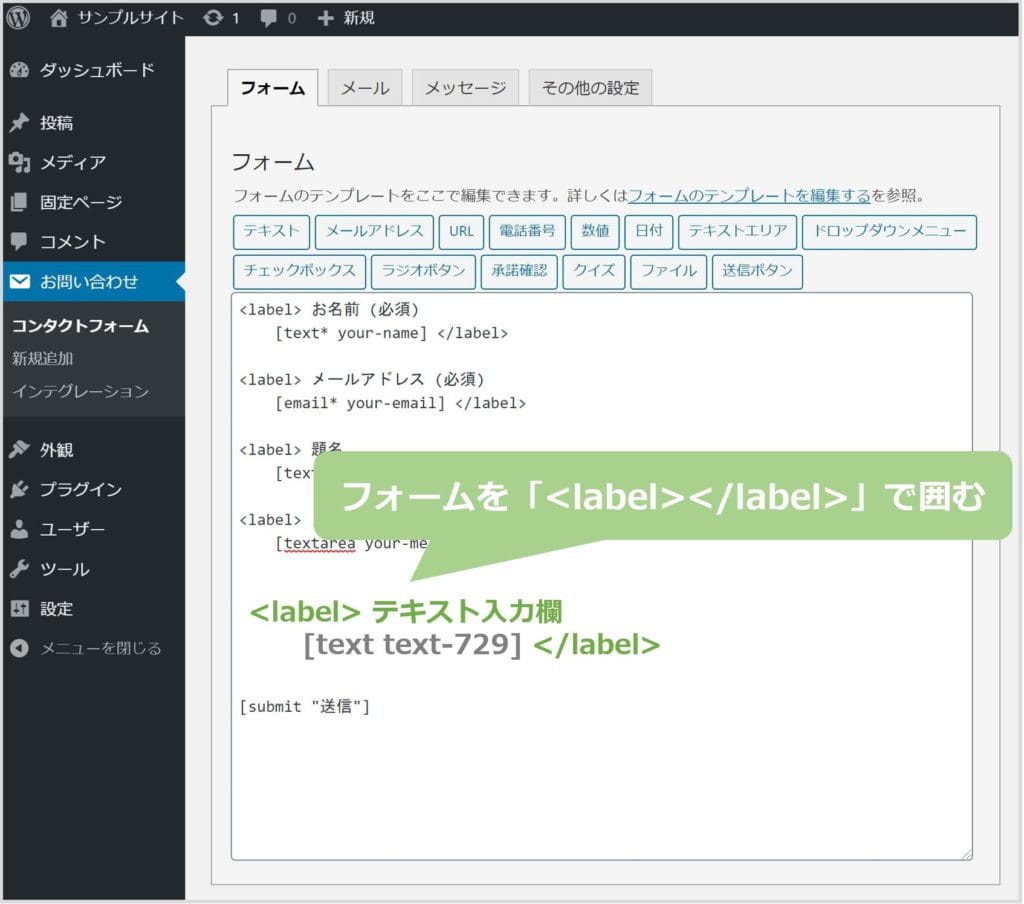
Task: Click the home icon beside サンプルサイト
Action: [x=59, y=18]
